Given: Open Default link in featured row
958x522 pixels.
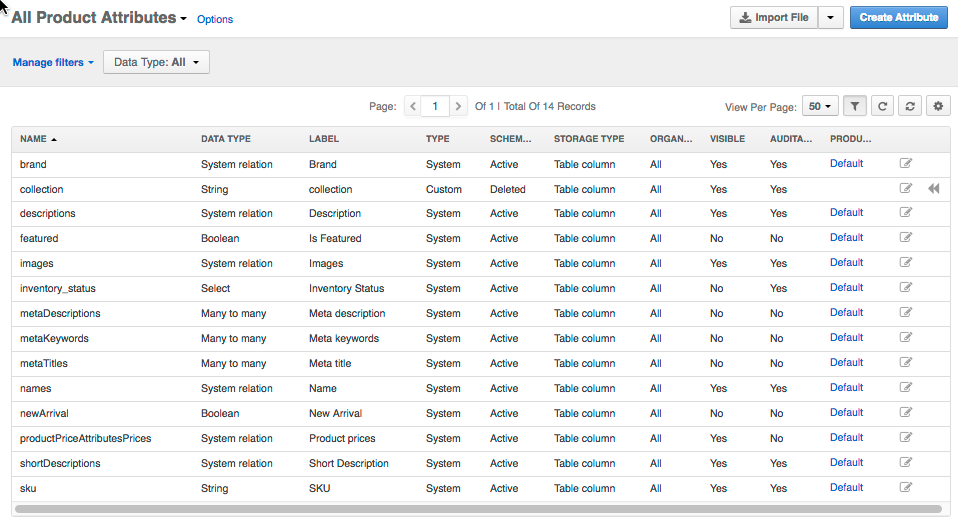Looking at the screenshot, I should (846, 237).
